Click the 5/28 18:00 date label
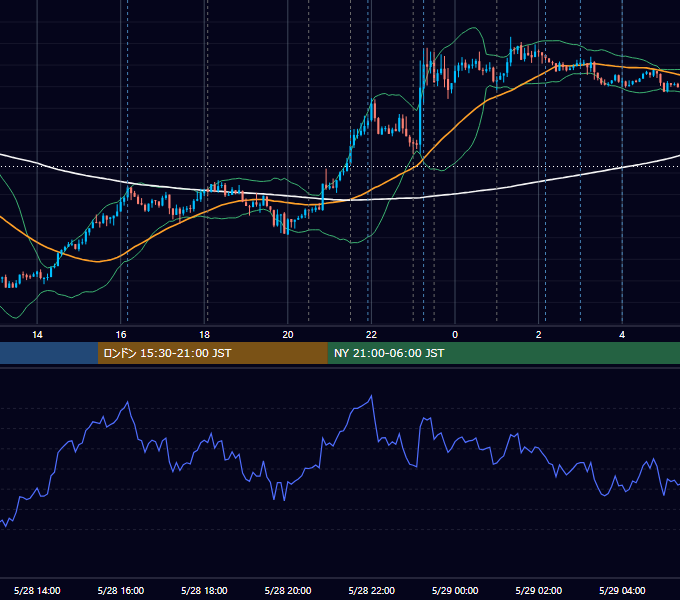The height and width of the screenshot is (600, 680). (204, 590)
